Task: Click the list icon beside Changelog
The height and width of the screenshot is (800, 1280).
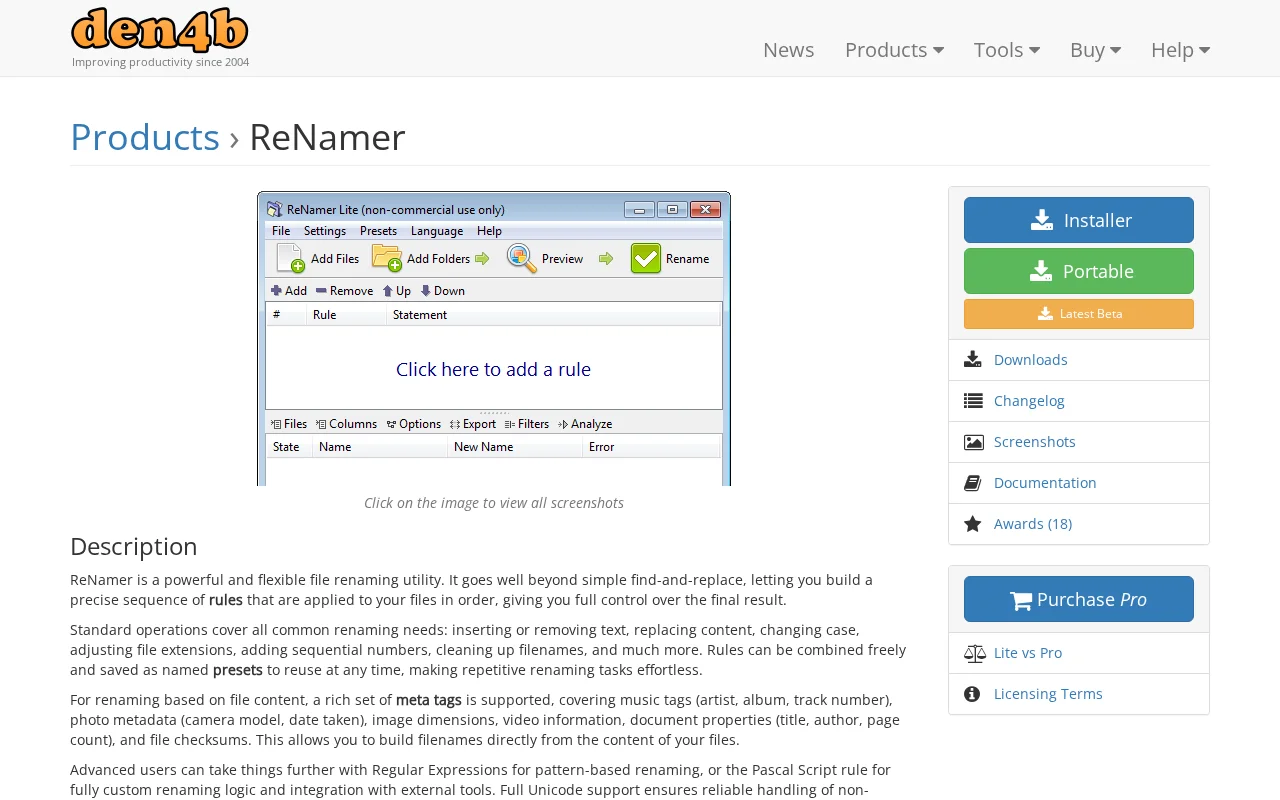Action: [x=973, y=401]
